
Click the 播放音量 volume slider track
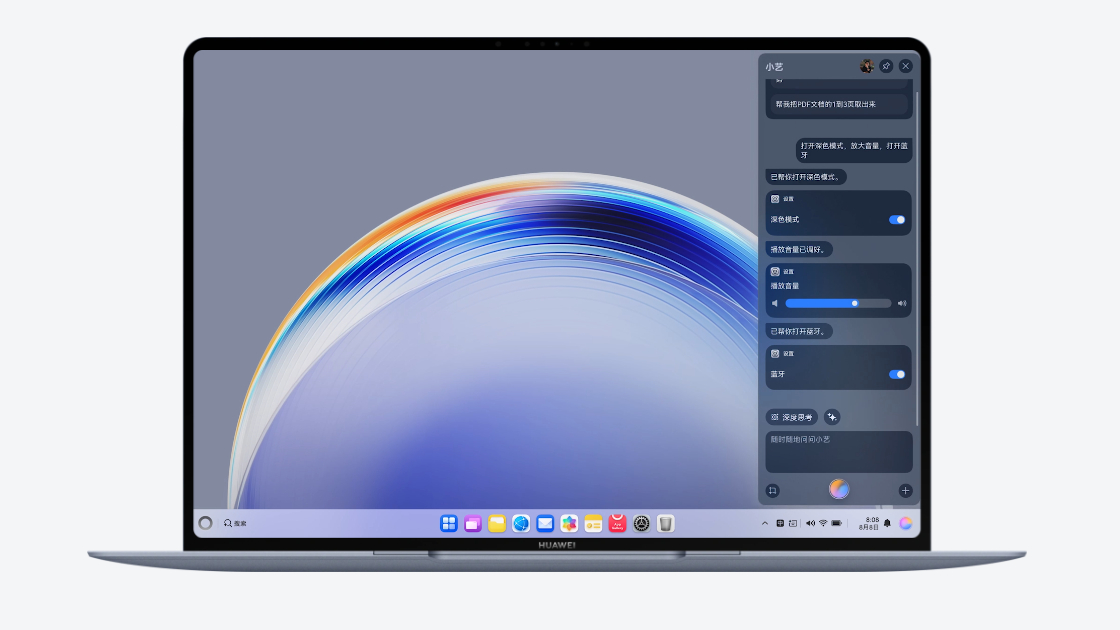click(x=838, y=303)
